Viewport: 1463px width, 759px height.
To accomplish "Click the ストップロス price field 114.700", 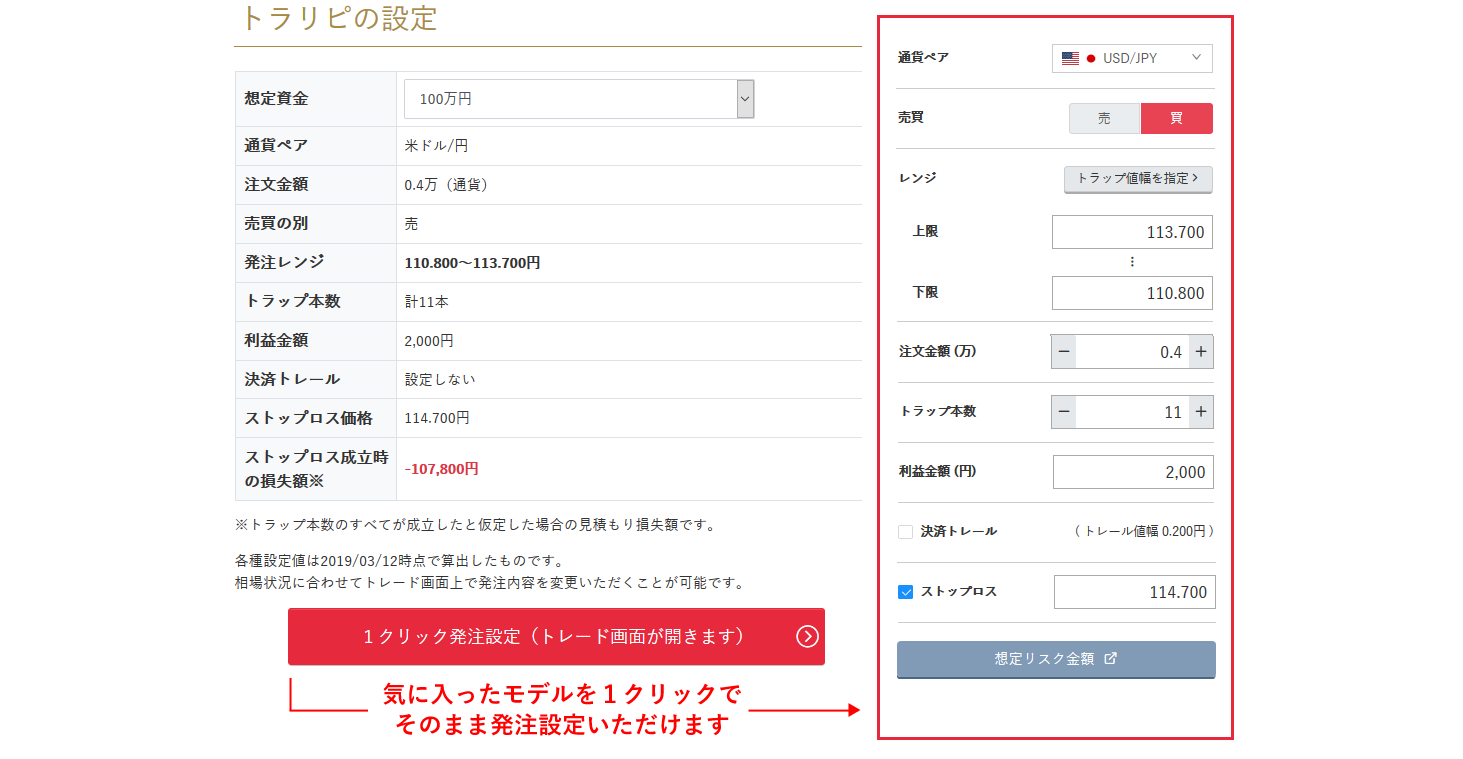I will pyautogui.click(x=1135, y=592).
